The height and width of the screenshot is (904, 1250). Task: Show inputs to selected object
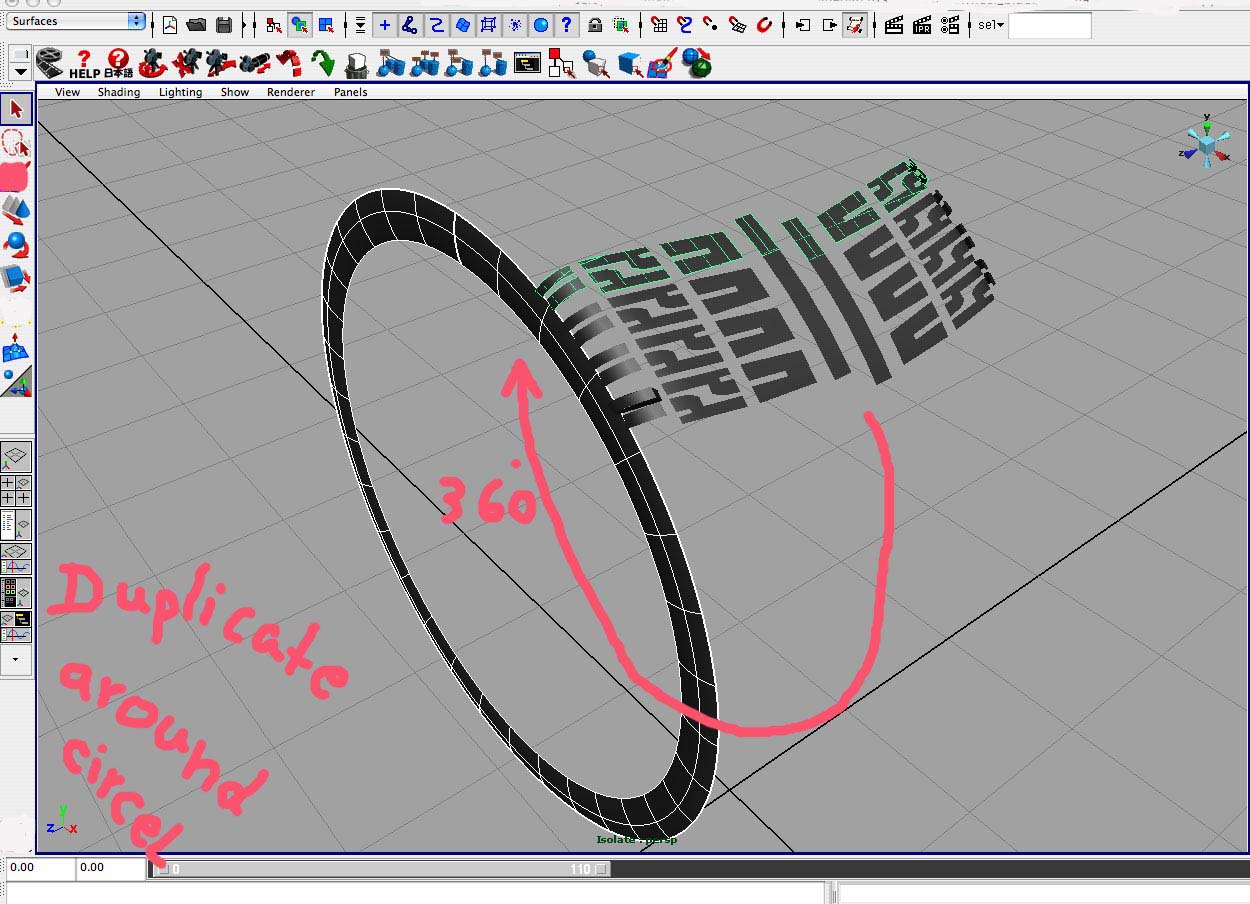tap(802, 25)
